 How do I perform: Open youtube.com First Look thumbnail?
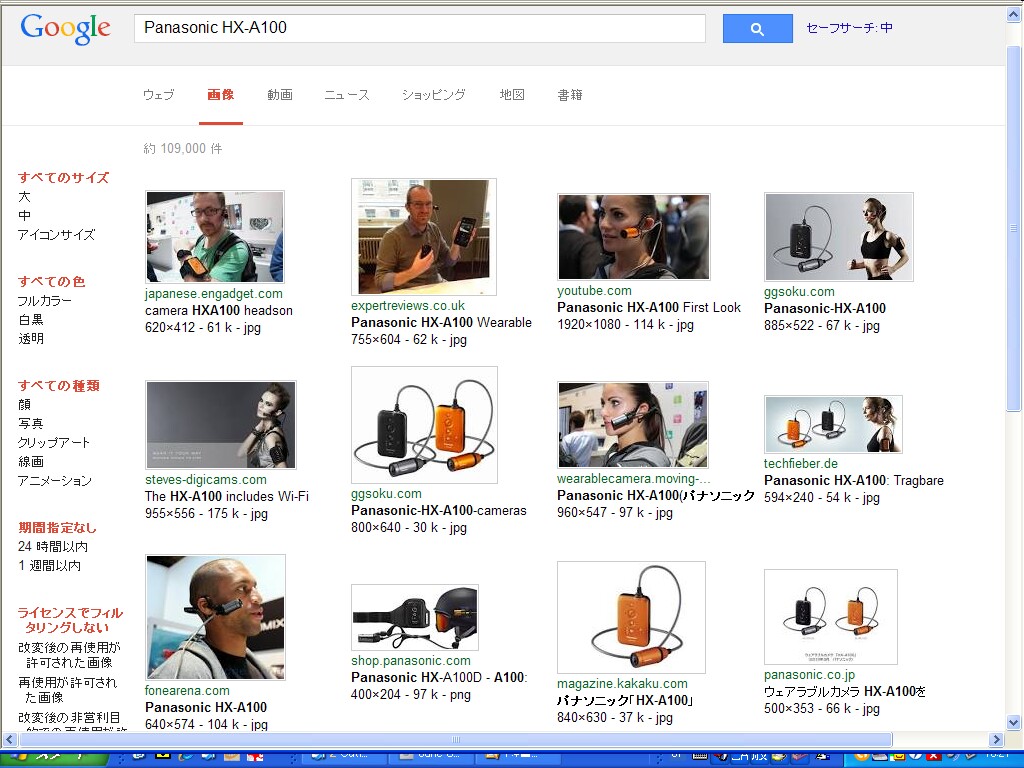[633, 236]
